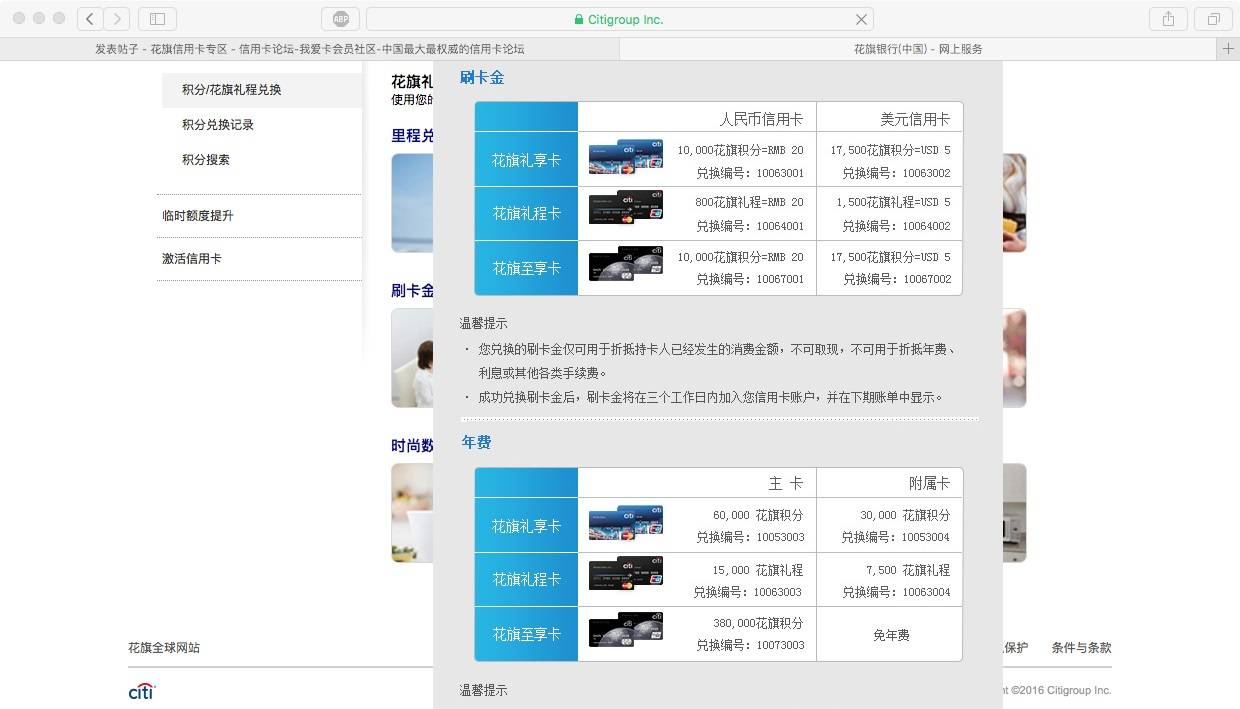Image resolution: width=1240 pixels, height=709 pixels.
Task: Click the 800花旗礼程=RMB 20 value
Action: 749,202
